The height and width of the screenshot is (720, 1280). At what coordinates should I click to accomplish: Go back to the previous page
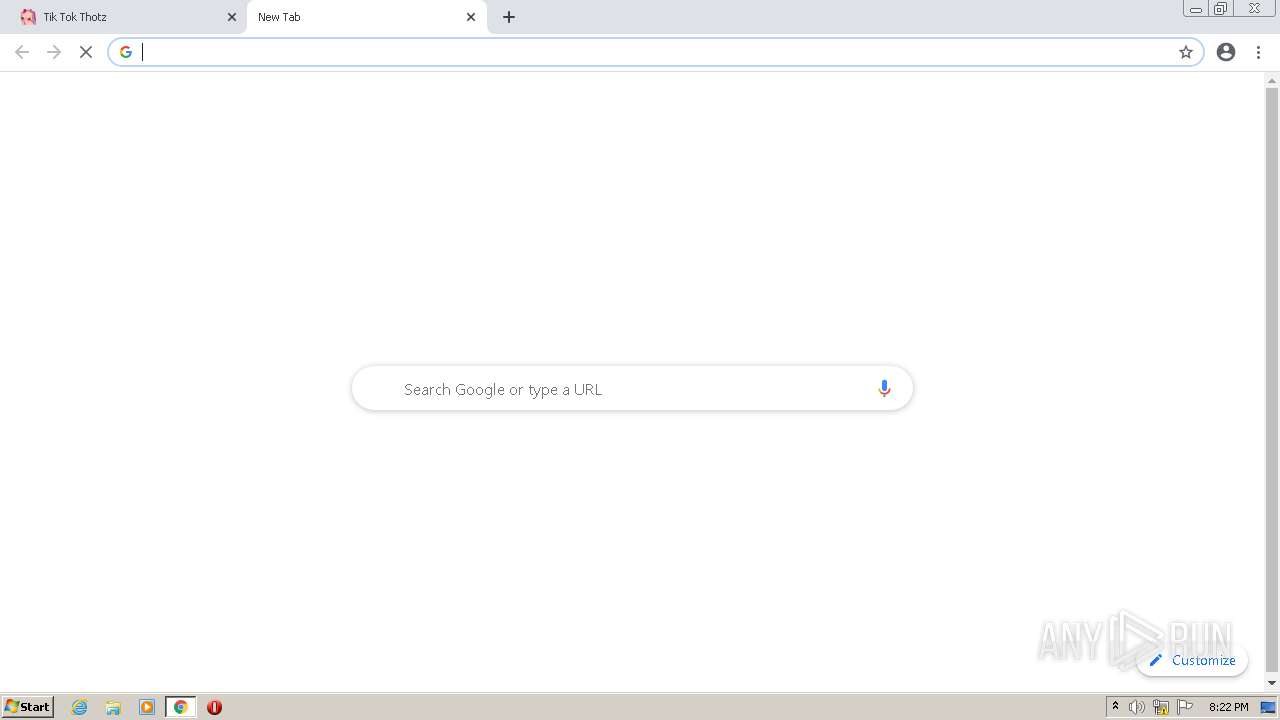pyautogui.click(x=22, y=52)
